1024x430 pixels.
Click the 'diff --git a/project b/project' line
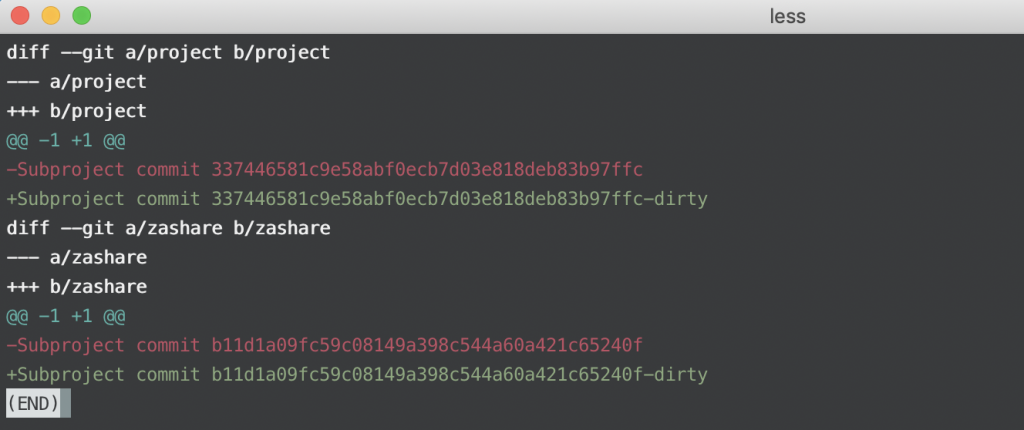[168, 53]
